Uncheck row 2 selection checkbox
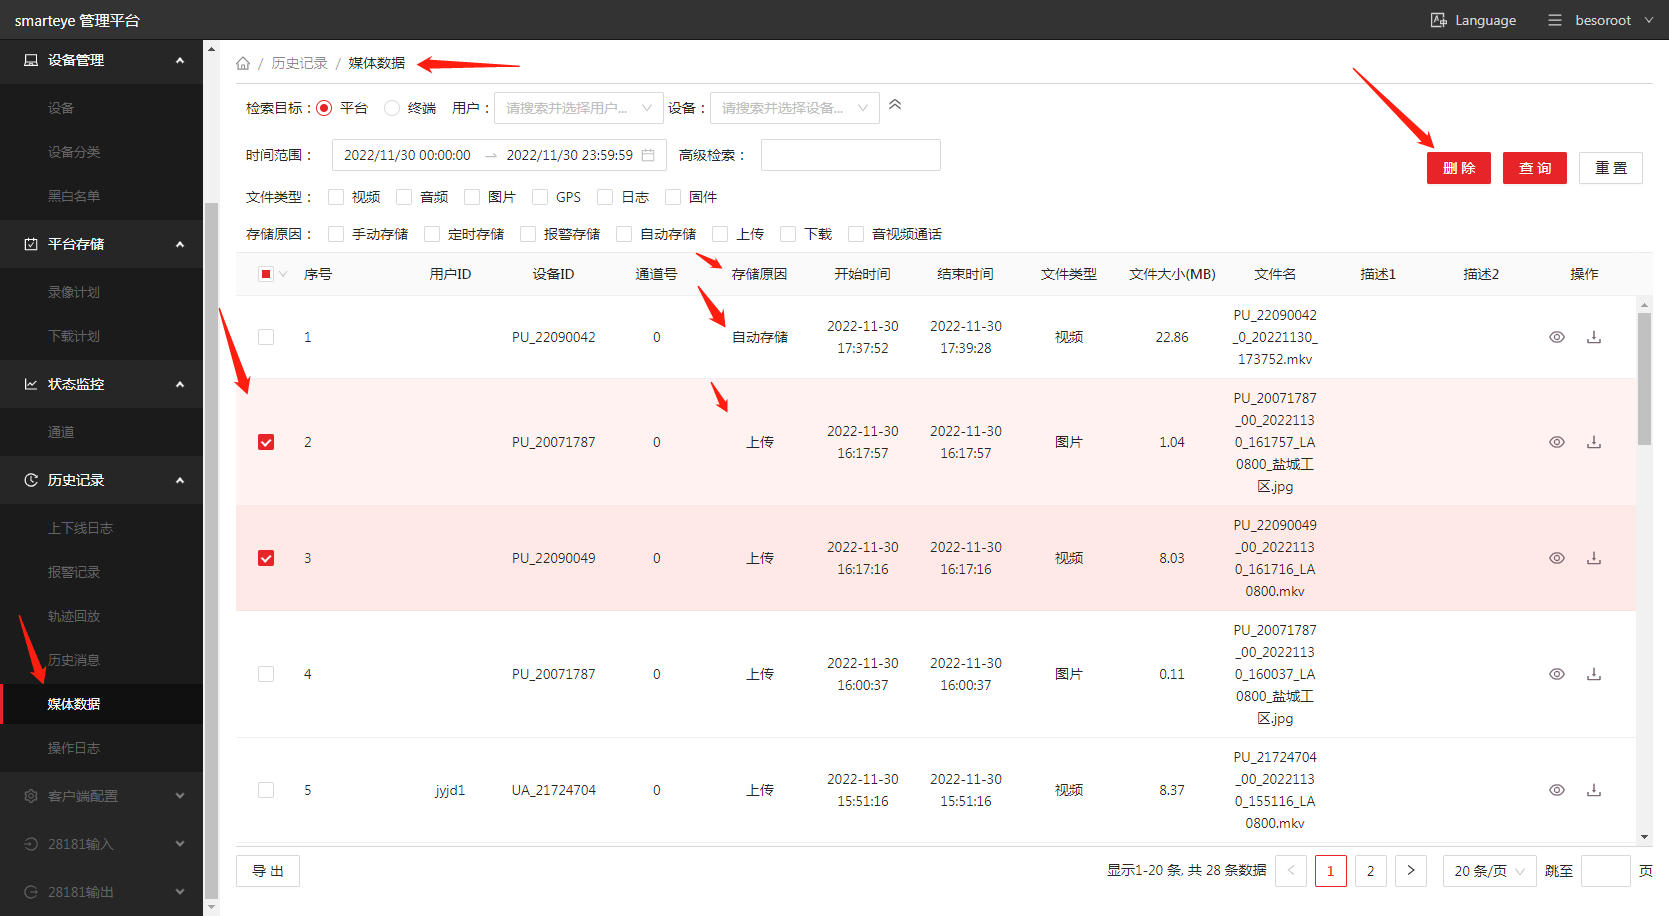The height and width of the screenshot is (916, 1669). click(x=266, y=442)
